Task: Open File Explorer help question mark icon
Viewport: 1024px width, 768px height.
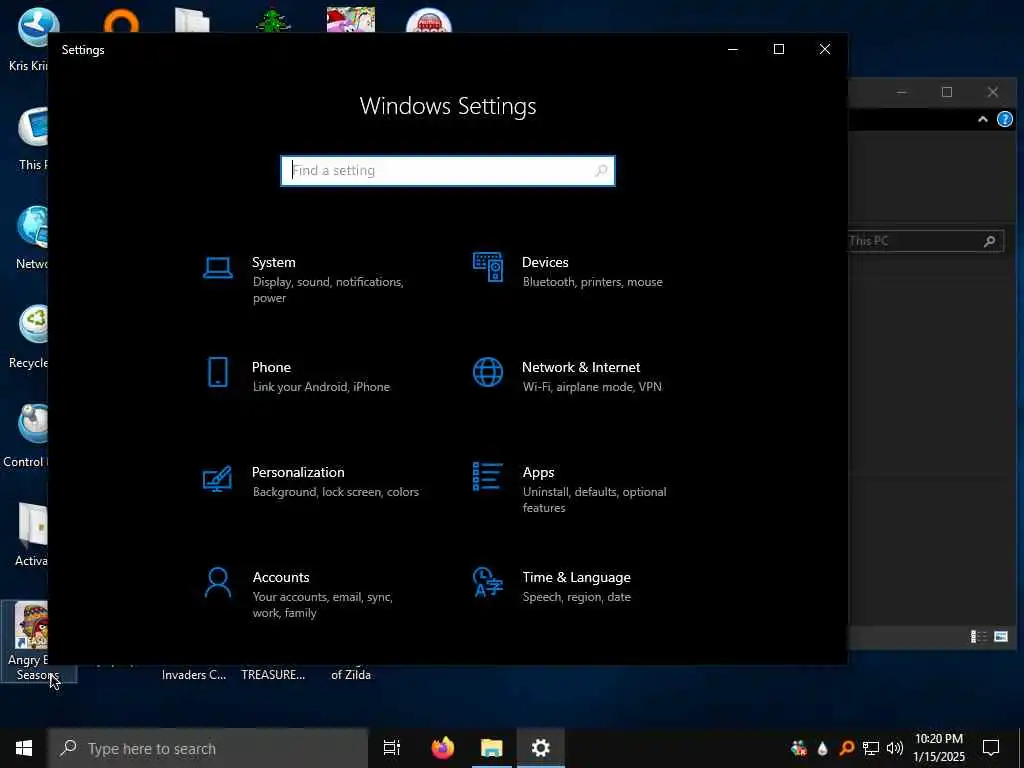Action: pyautogui.click(x=1004, y=120)
